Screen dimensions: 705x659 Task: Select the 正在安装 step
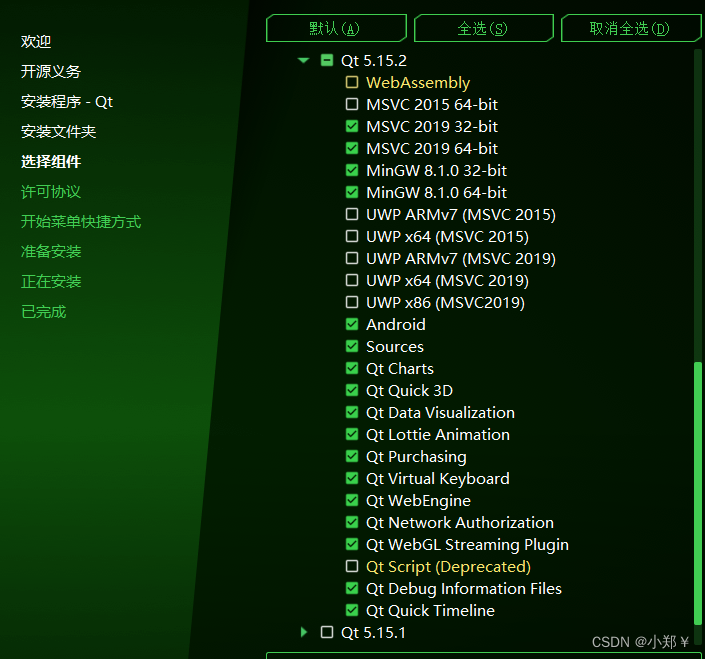(51, 282)
